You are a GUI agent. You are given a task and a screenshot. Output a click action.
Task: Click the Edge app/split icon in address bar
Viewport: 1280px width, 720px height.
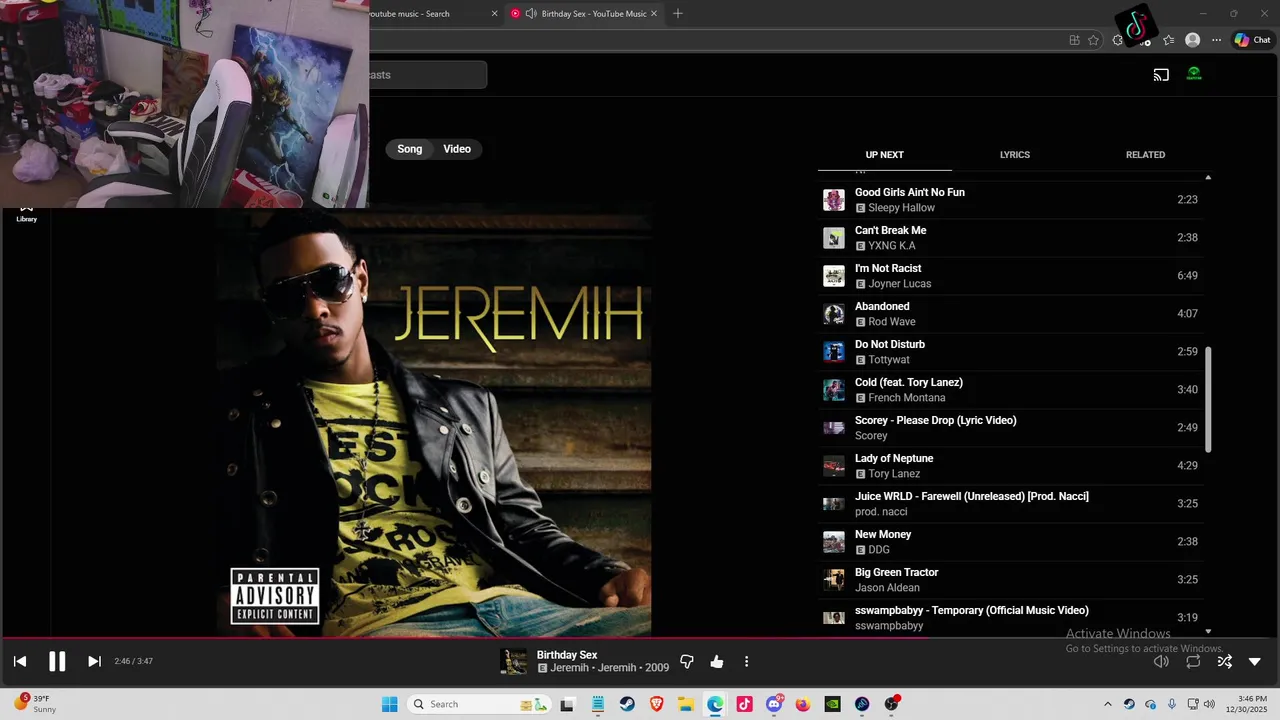[1074, 40]
